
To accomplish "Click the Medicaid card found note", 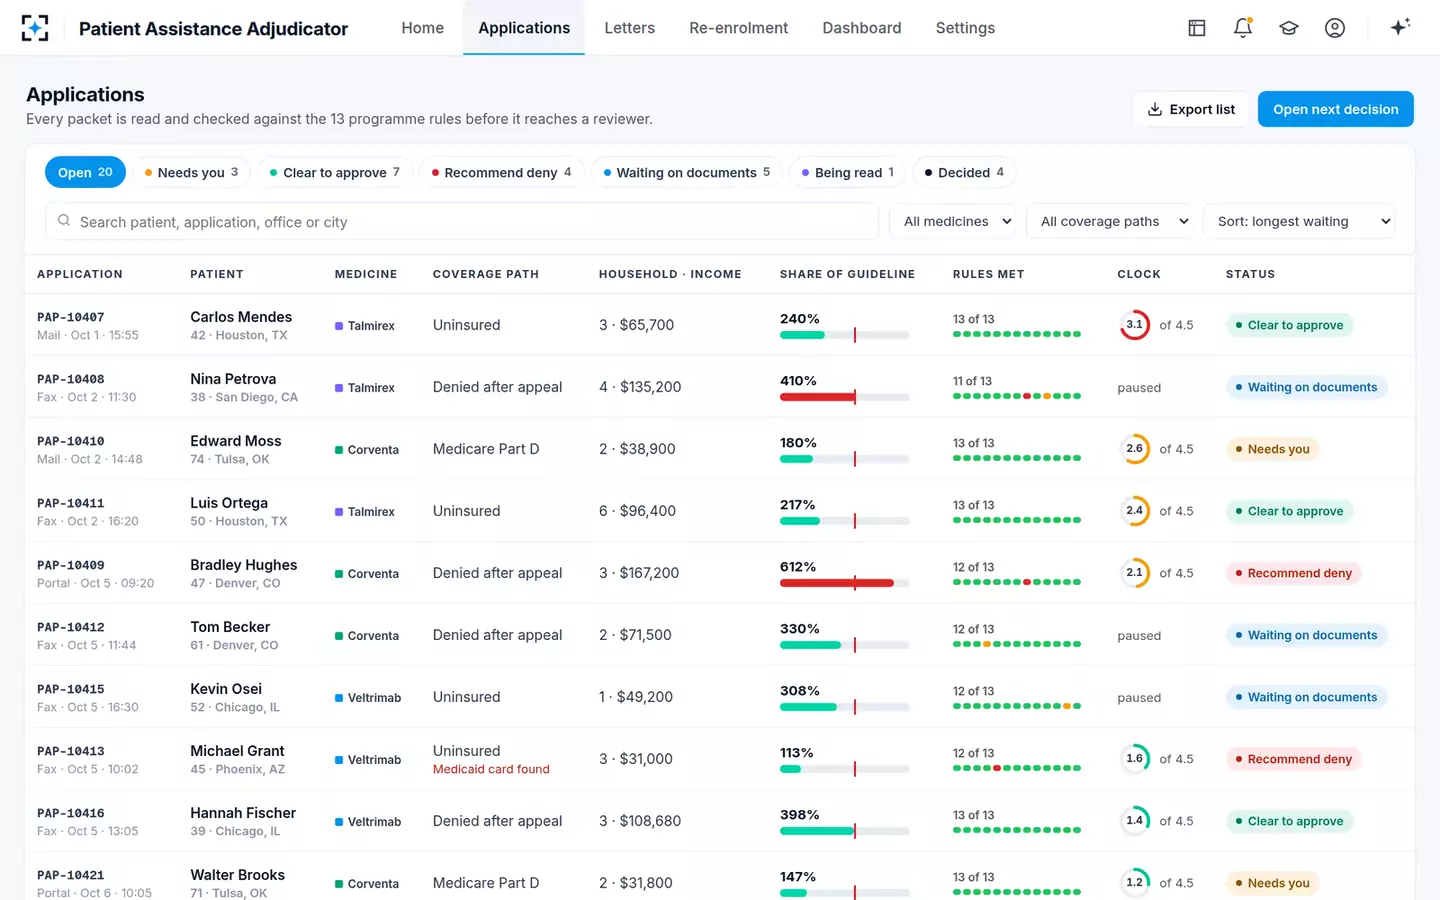I will (491, 769).
